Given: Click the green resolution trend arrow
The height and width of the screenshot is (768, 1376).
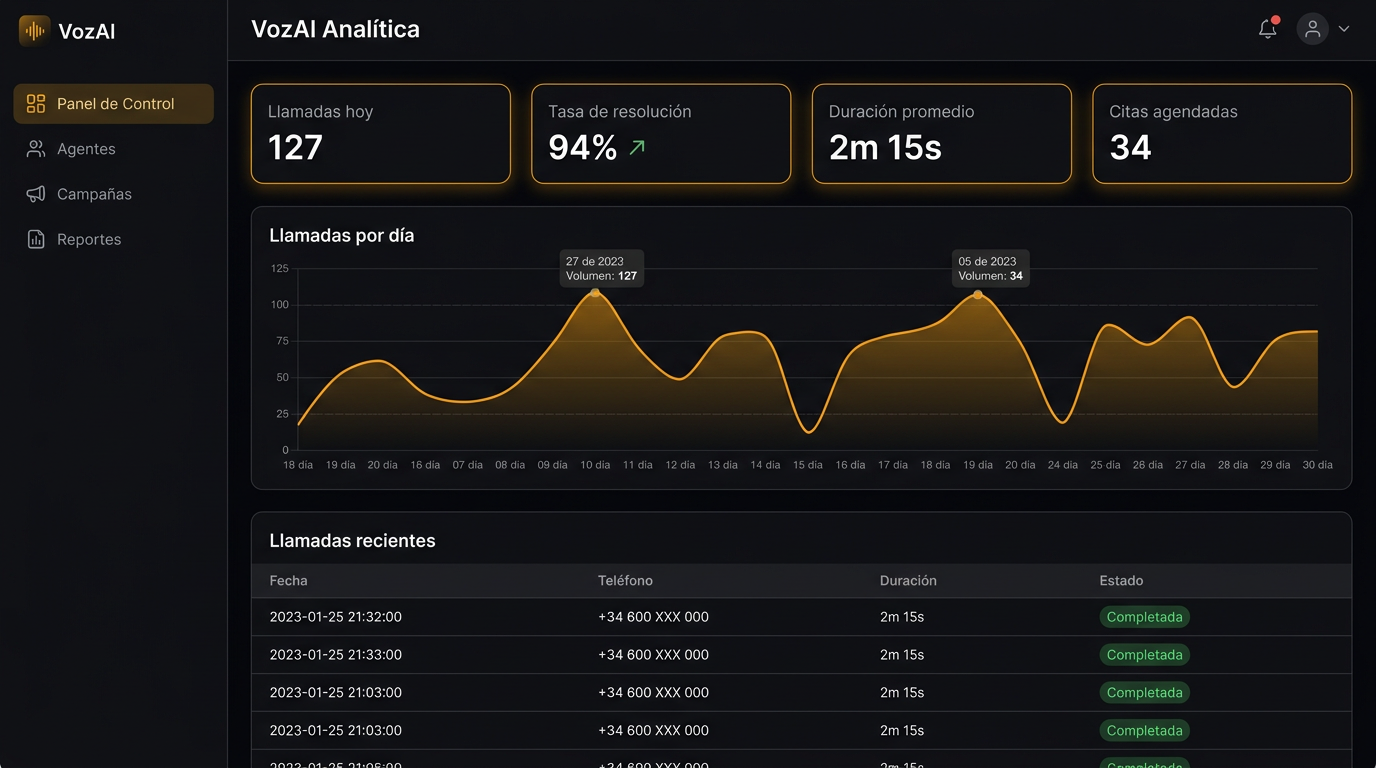Looking at the screenshot, I should pos(637,148).
